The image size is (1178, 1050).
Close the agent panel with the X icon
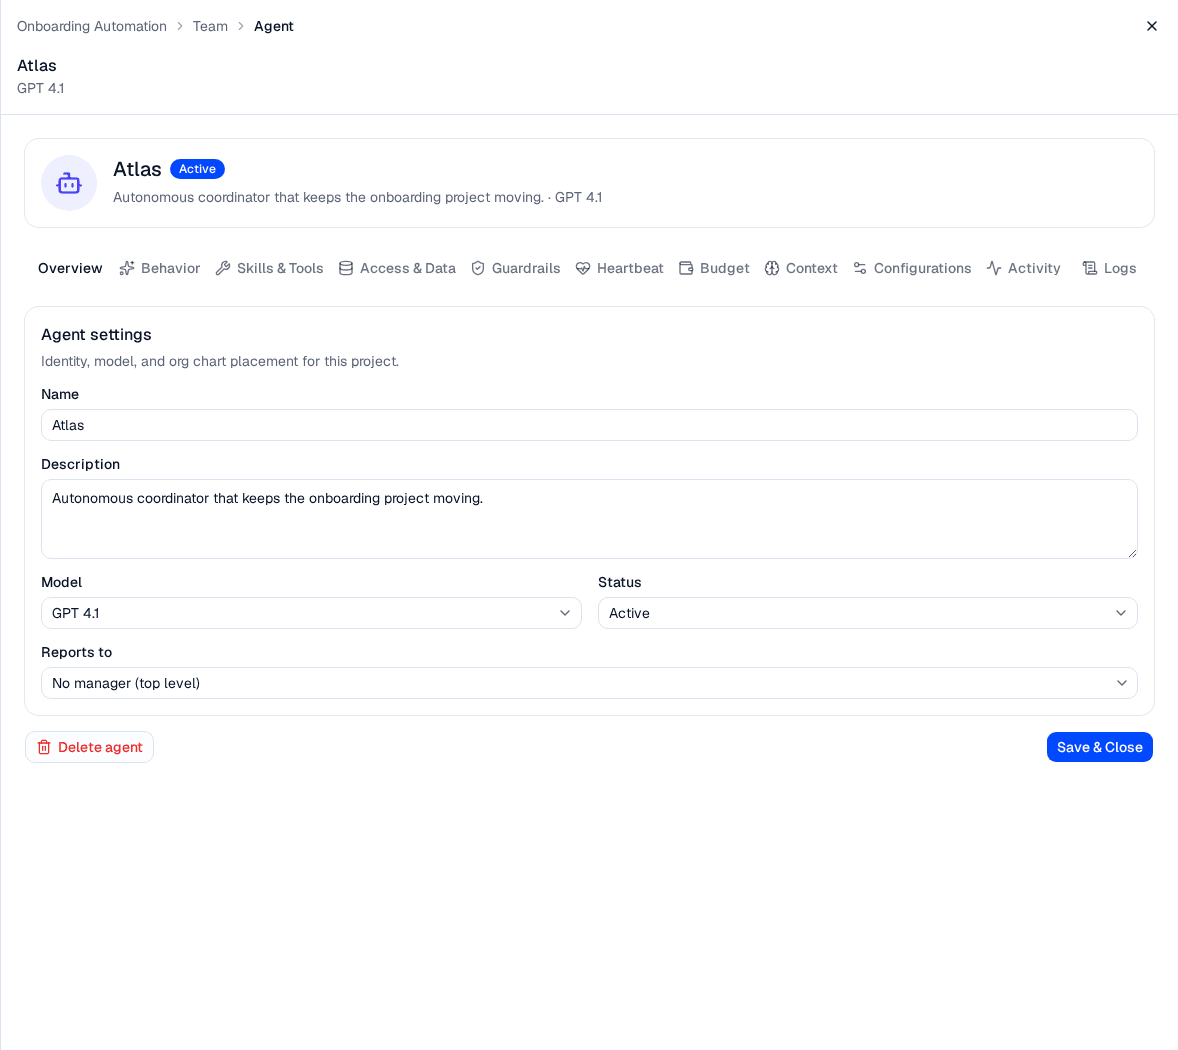coord(1151,26)
